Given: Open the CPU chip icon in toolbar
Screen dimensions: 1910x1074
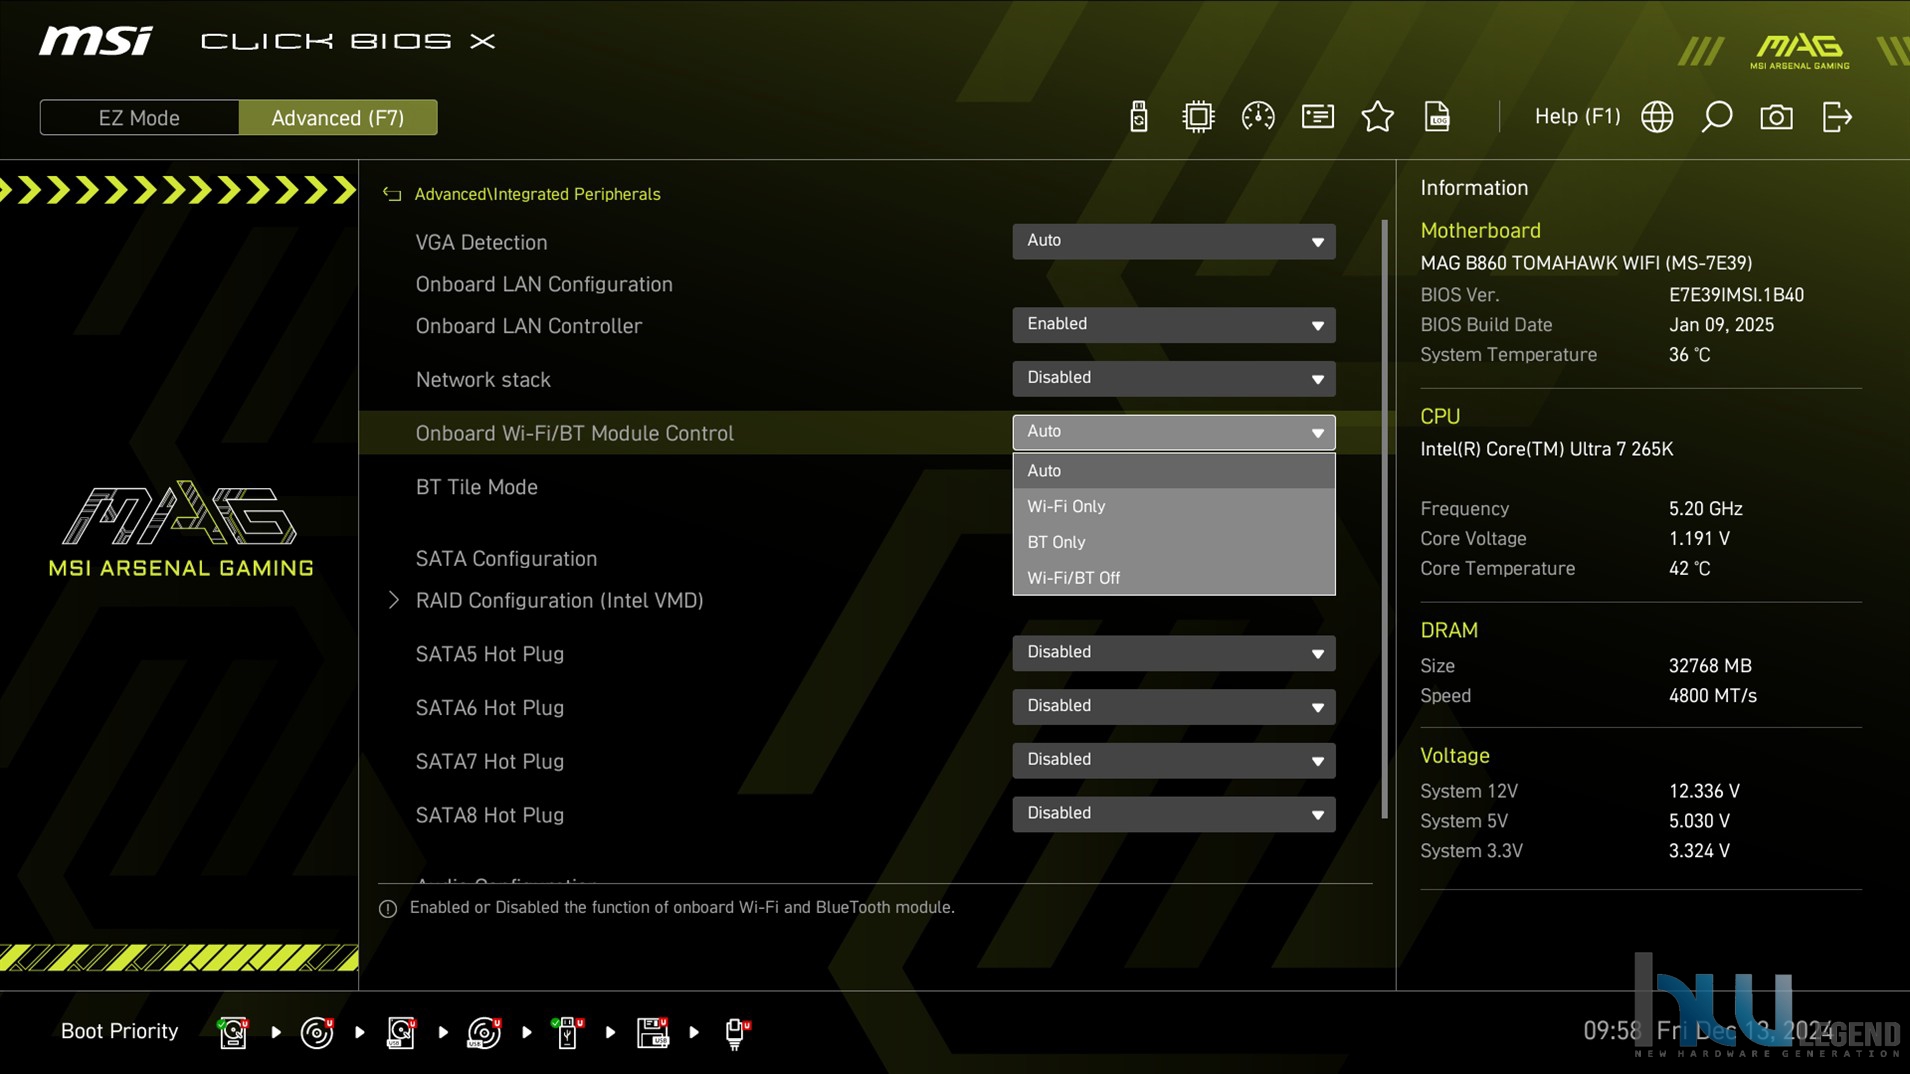Looking at the screenshot, I should [x=1198, y=117].
